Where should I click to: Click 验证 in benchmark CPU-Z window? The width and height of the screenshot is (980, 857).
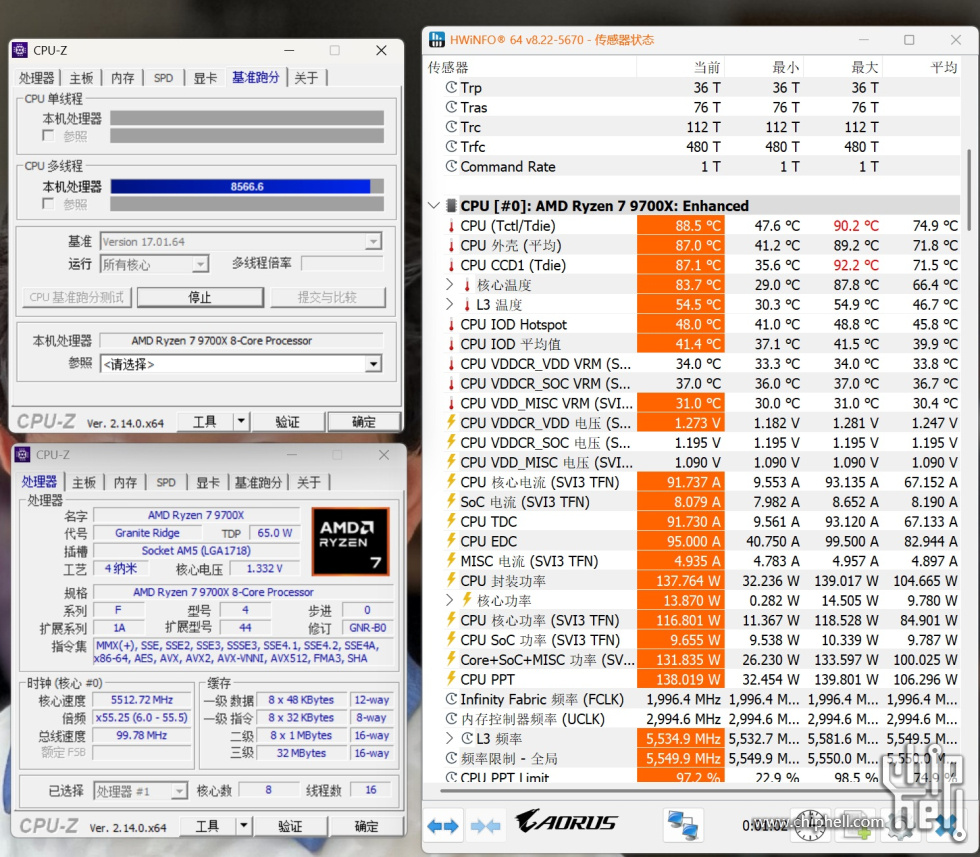tap(288, 422)
